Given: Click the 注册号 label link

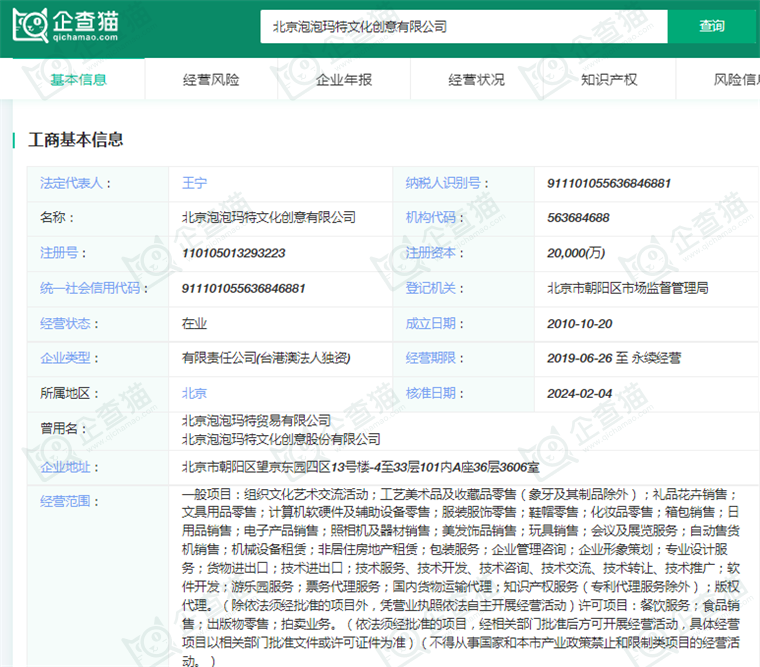Looking at the screenshot, I should (59, 253).
